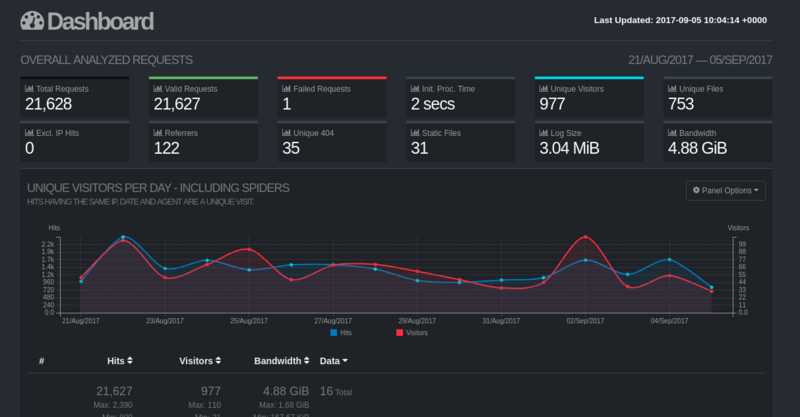The image size is (800, 417).
Task: Click the chart icon beside Static Files
Action: [x=414, y=132]
